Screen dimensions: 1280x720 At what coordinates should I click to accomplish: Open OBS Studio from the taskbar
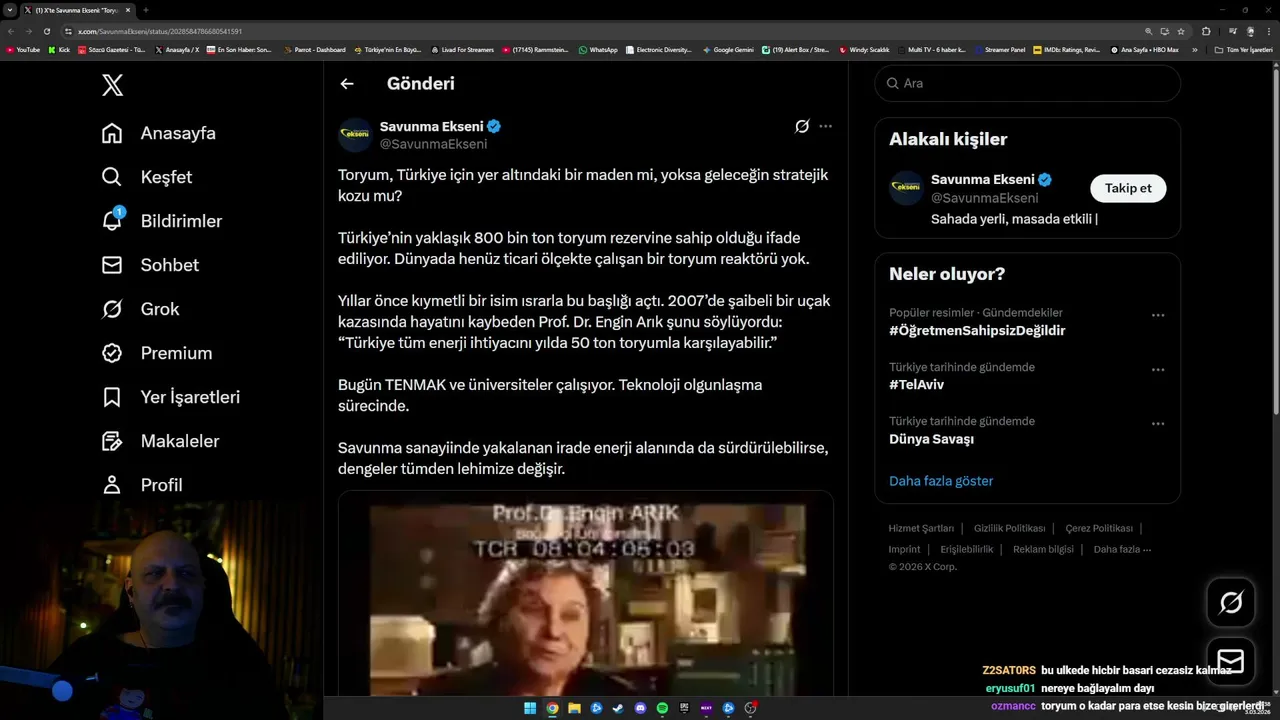[750, 708]
